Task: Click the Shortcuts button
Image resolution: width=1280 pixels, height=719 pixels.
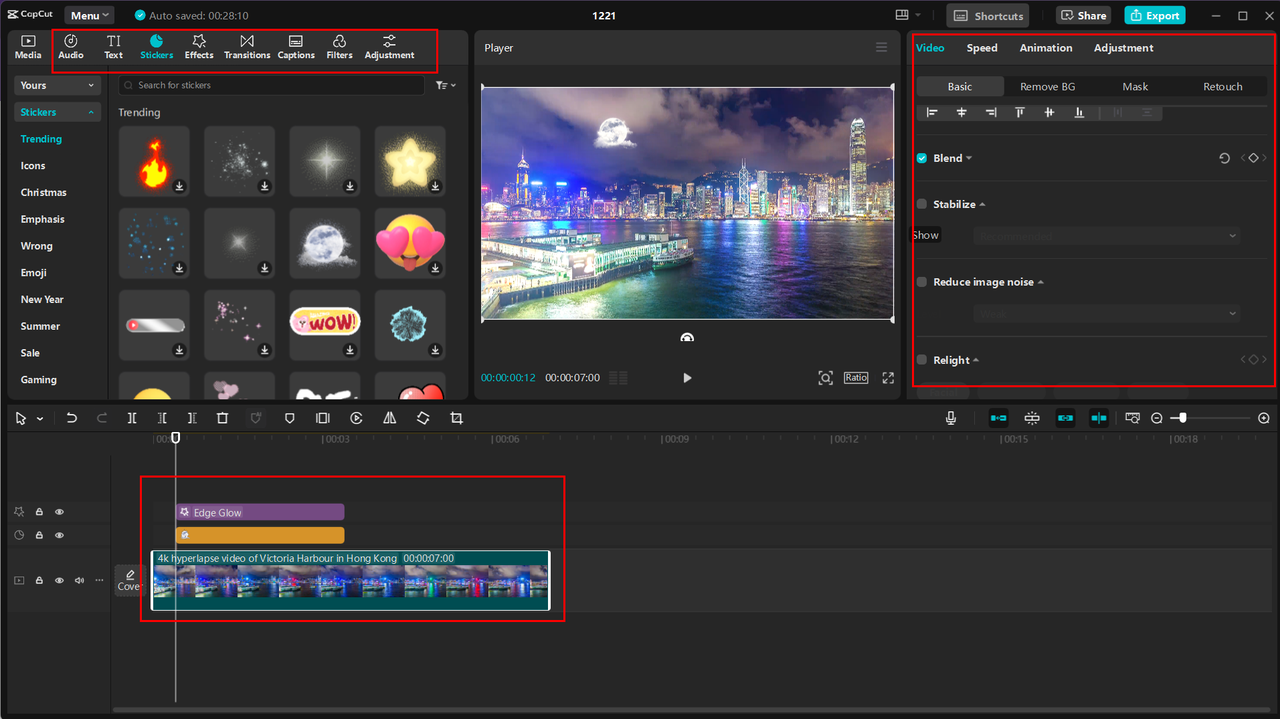Action: click(x=989, y=15)
